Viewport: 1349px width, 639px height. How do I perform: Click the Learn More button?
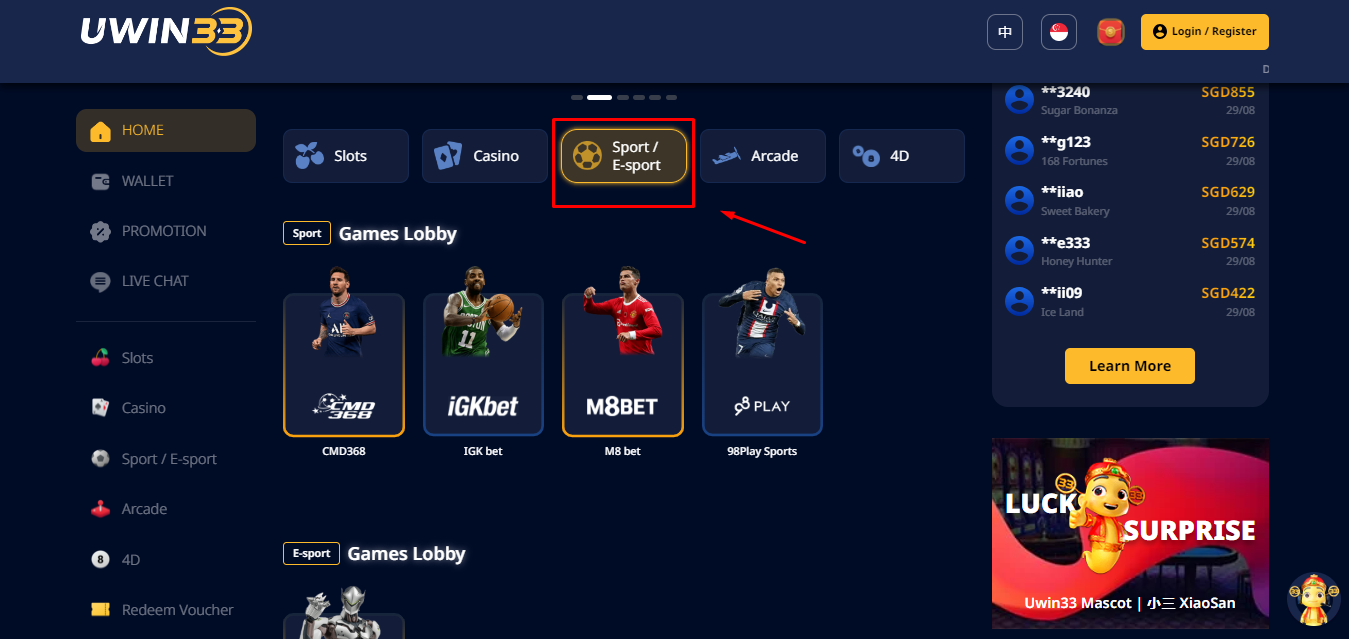[x=1130, y=366]
